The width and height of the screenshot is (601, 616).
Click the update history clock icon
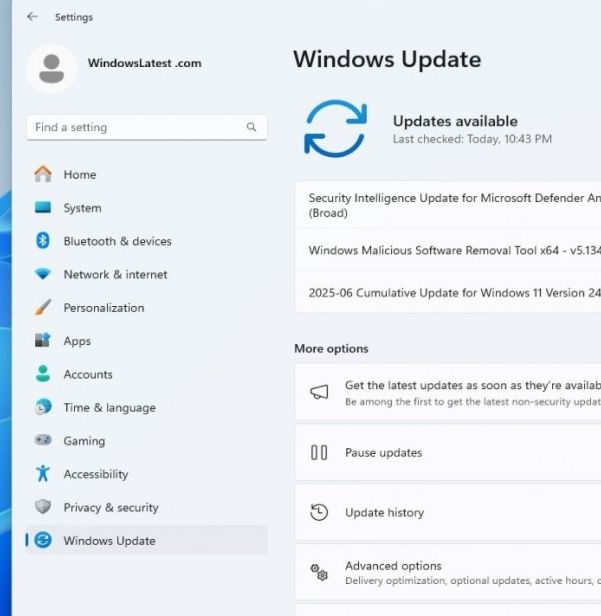[x=319, y=512]
